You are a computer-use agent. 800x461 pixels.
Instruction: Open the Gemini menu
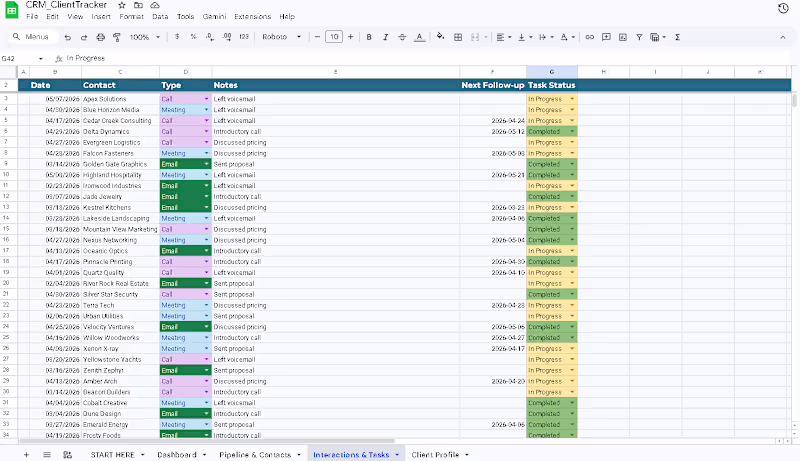[214, 16]
